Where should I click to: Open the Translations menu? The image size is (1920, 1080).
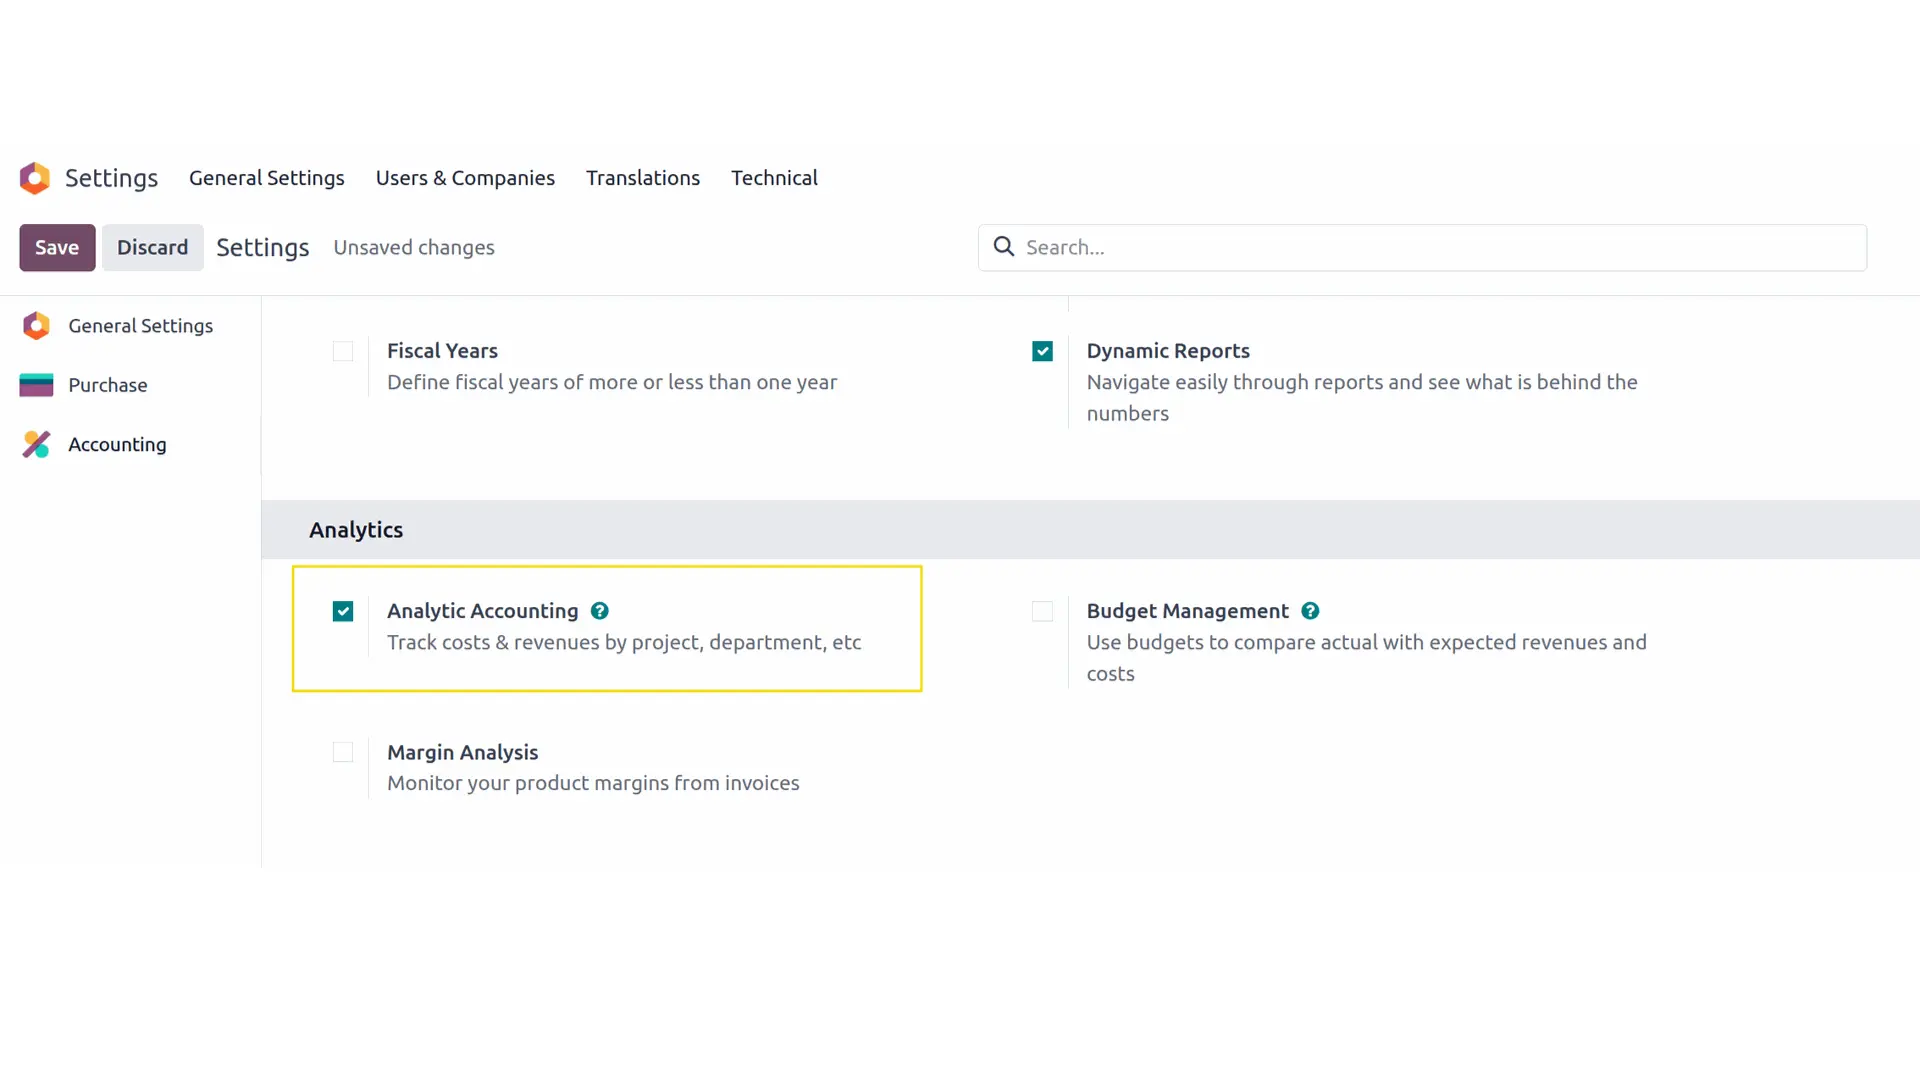pos(643,178)
